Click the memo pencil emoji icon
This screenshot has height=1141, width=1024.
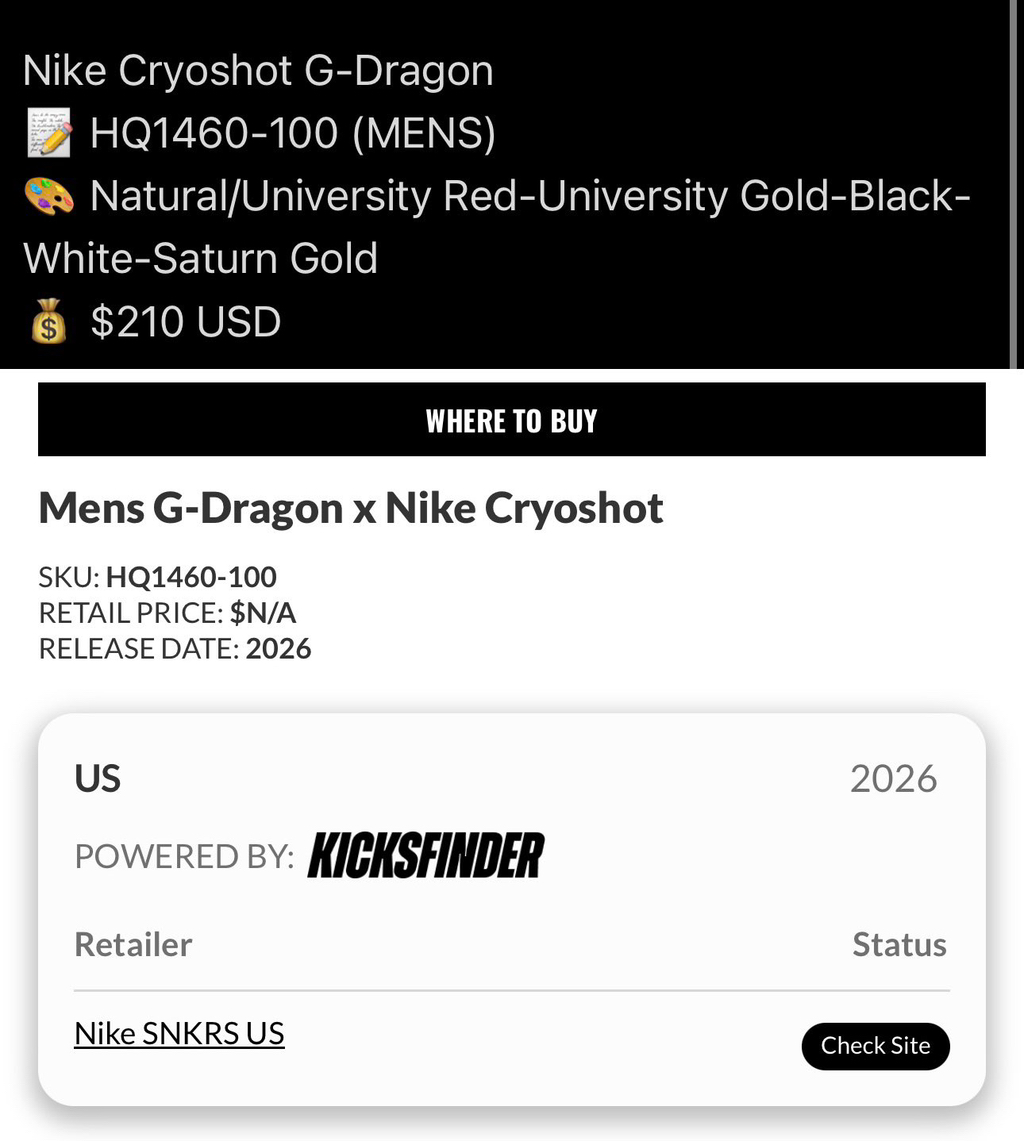click(49, 133)
